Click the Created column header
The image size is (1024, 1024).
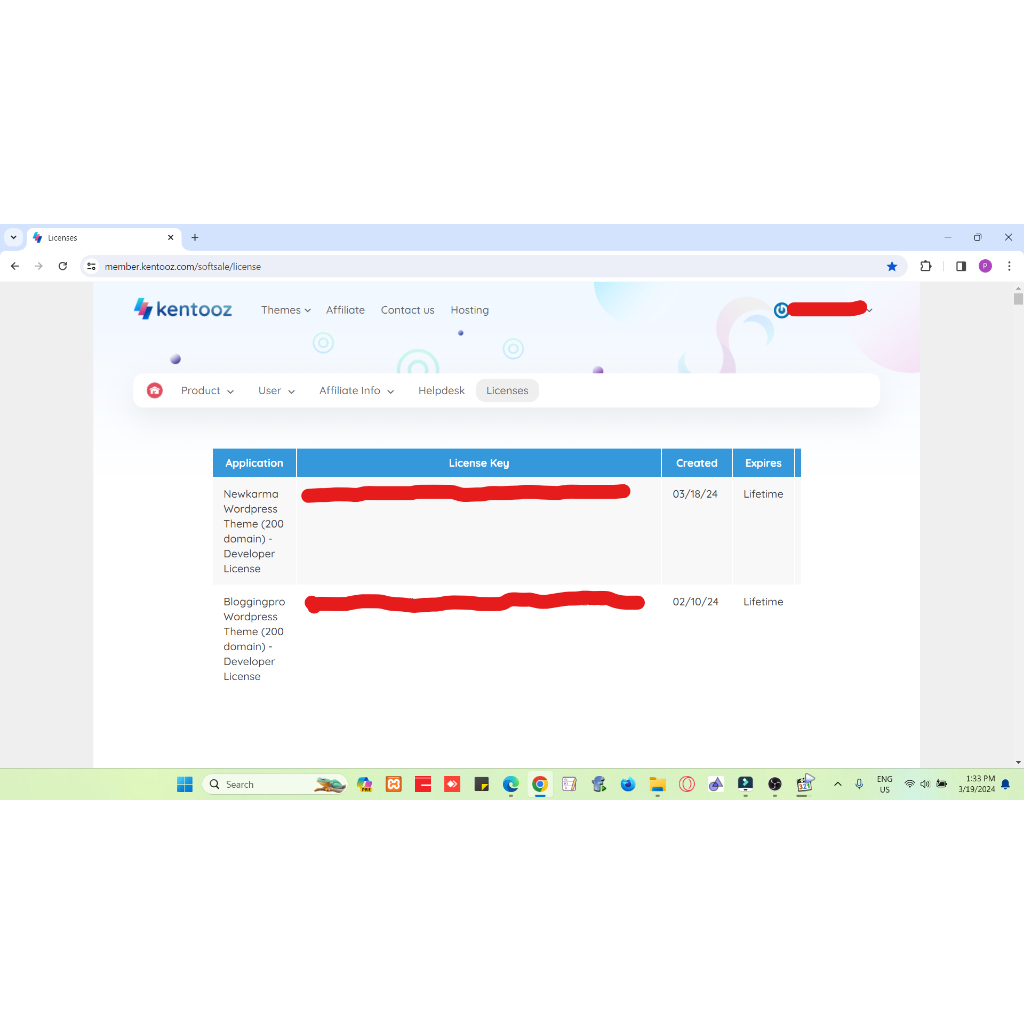(x=697, y=463)
